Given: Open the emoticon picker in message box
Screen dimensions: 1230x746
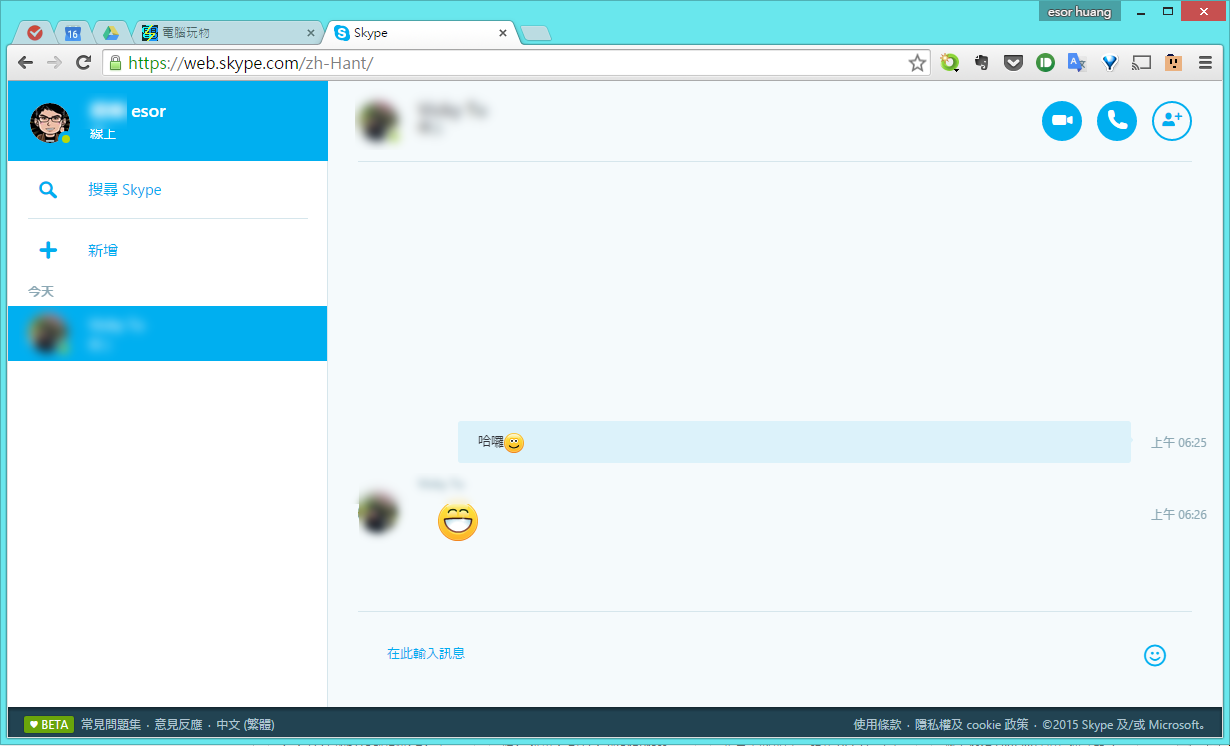Looking at the screenshot, I should 1155,655.
